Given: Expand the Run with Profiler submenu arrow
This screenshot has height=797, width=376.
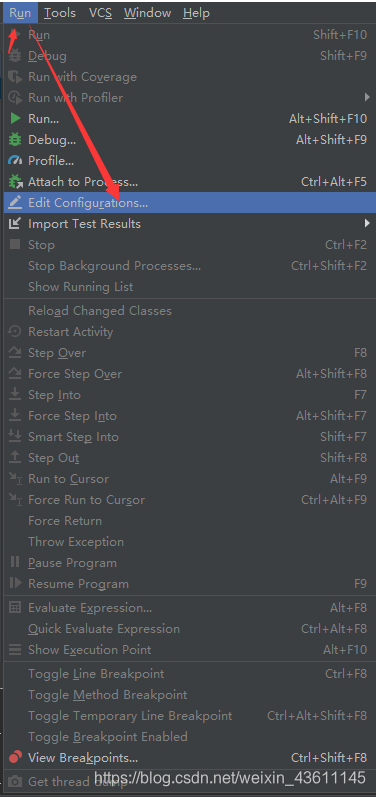Looking at the screenshot, I should pyautogui.click(x=367, y=97).
